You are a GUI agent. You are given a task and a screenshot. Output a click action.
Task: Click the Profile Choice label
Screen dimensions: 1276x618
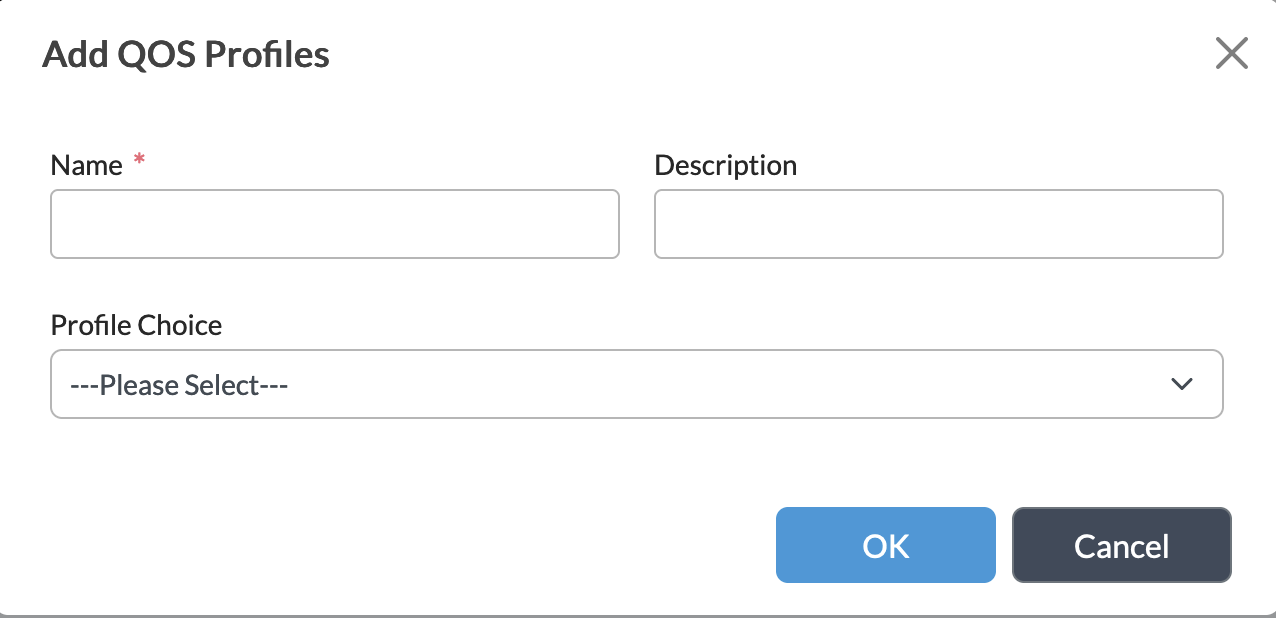click(x=136, y=325)
